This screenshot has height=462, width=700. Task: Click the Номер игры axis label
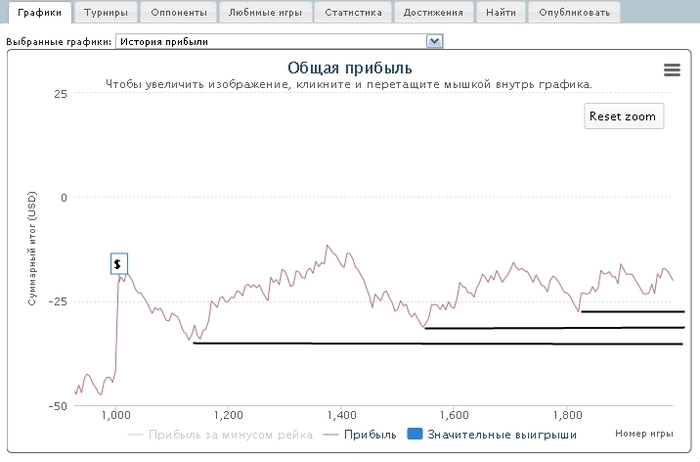[644, 433]
